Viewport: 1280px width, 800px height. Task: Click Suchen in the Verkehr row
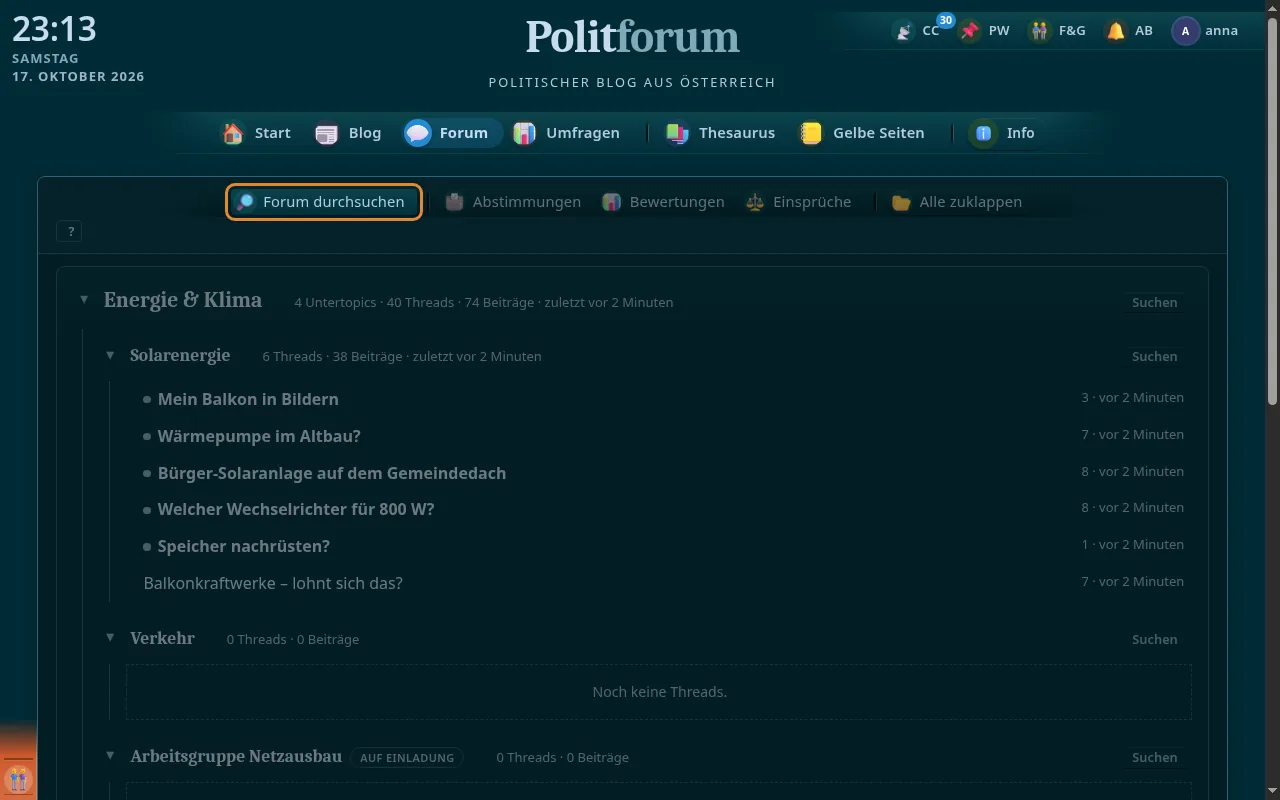click(x=1155, y=639)
